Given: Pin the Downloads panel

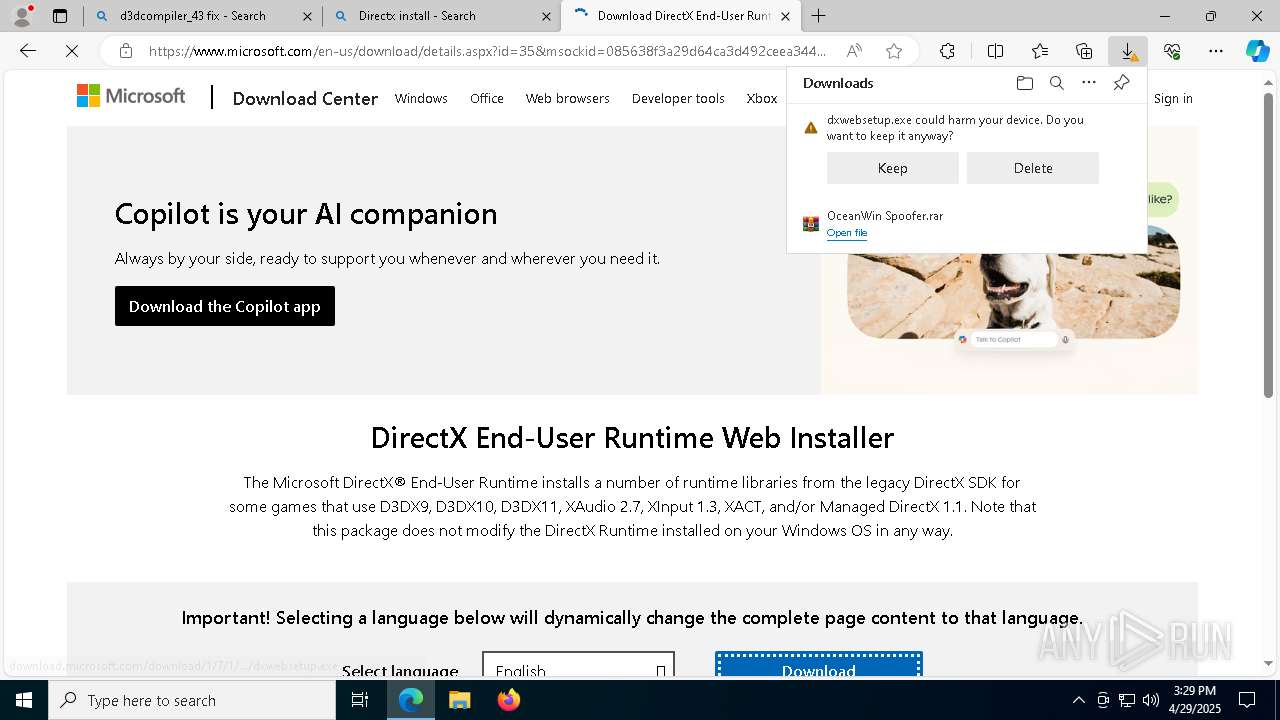Looking at the screenshot, I should 1121,83.
